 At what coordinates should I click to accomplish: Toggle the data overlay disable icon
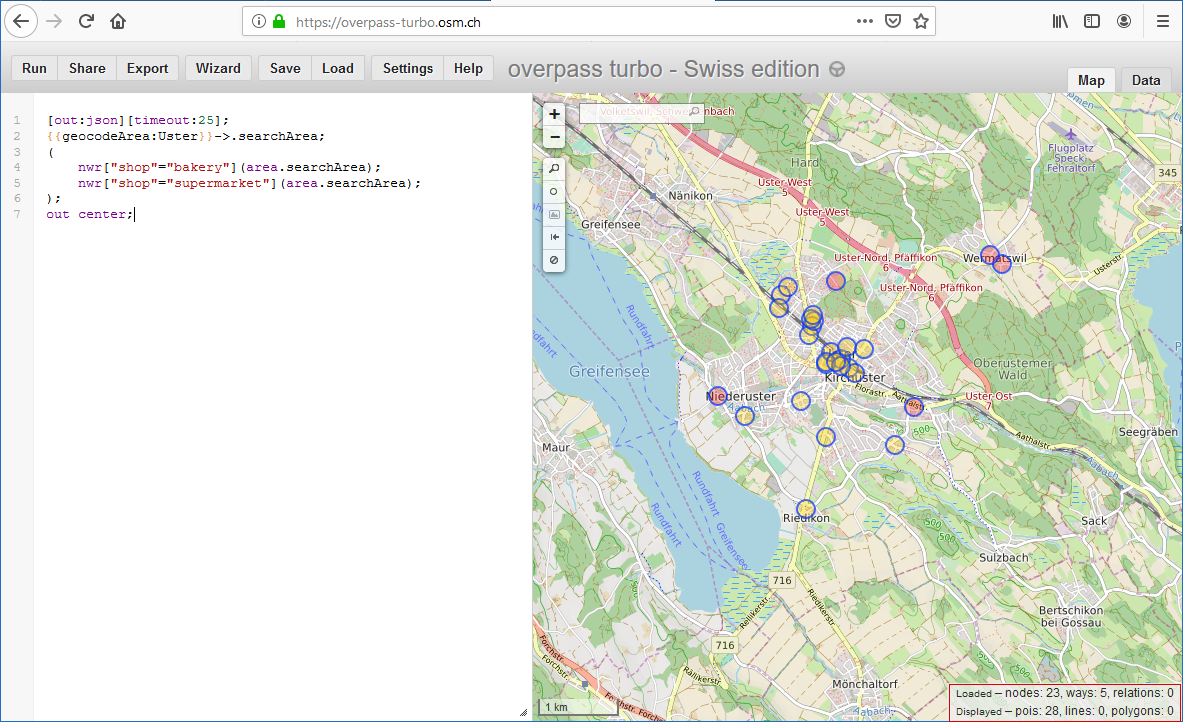tap(554, 260)
